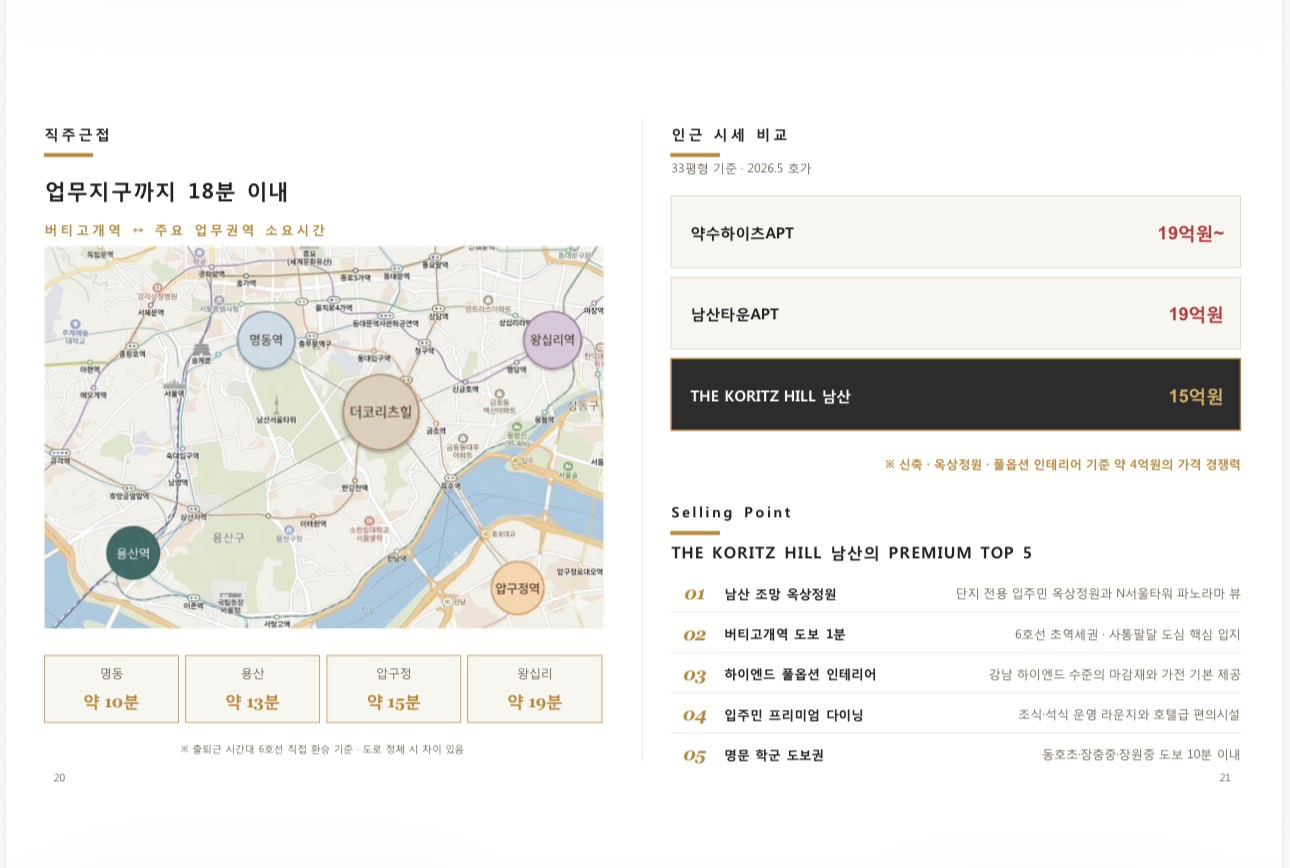1290x868 pixels.
Task: Click the 6호선 초역세권 description text
Action: (1127, 634)
